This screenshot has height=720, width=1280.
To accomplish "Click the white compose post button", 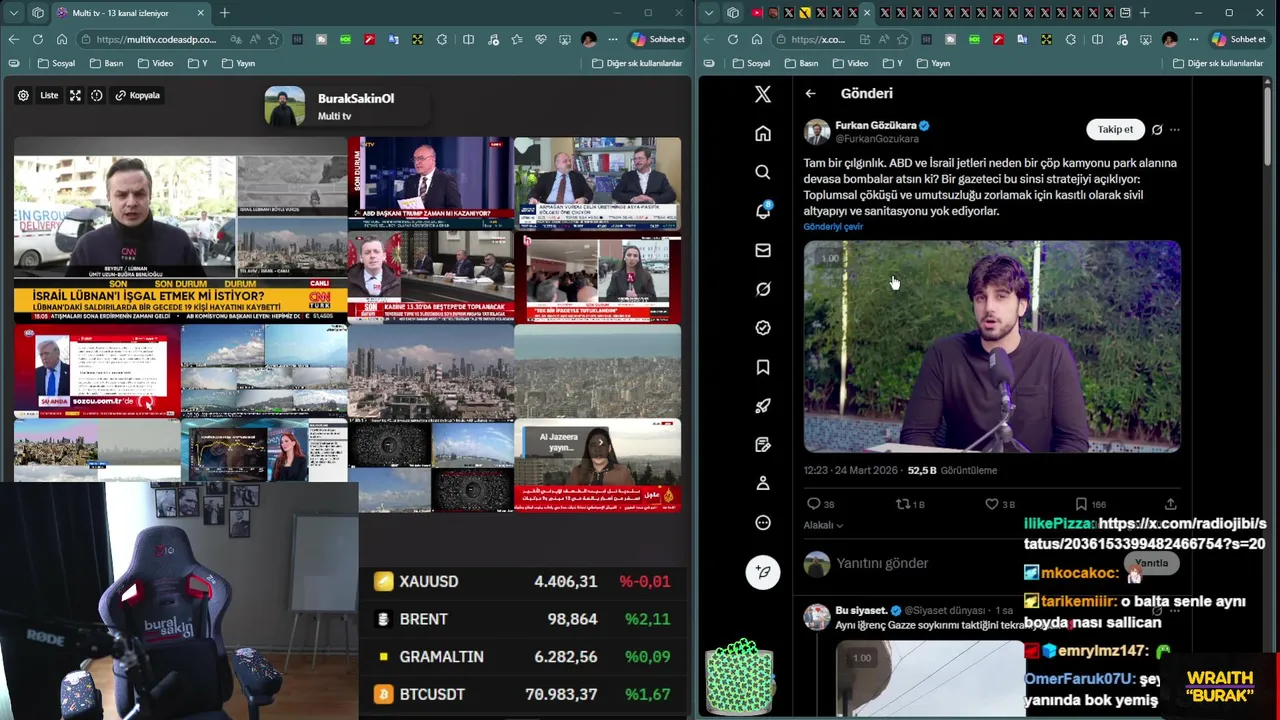I will [x=763, y=572].
